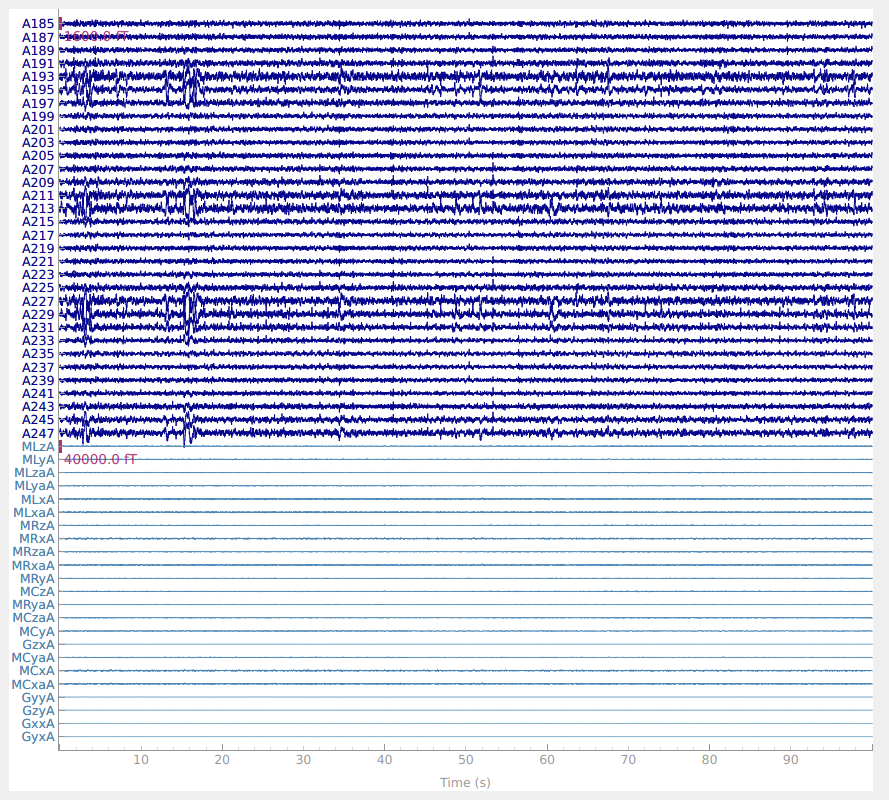Select reference channel label MRxaA

33,565
